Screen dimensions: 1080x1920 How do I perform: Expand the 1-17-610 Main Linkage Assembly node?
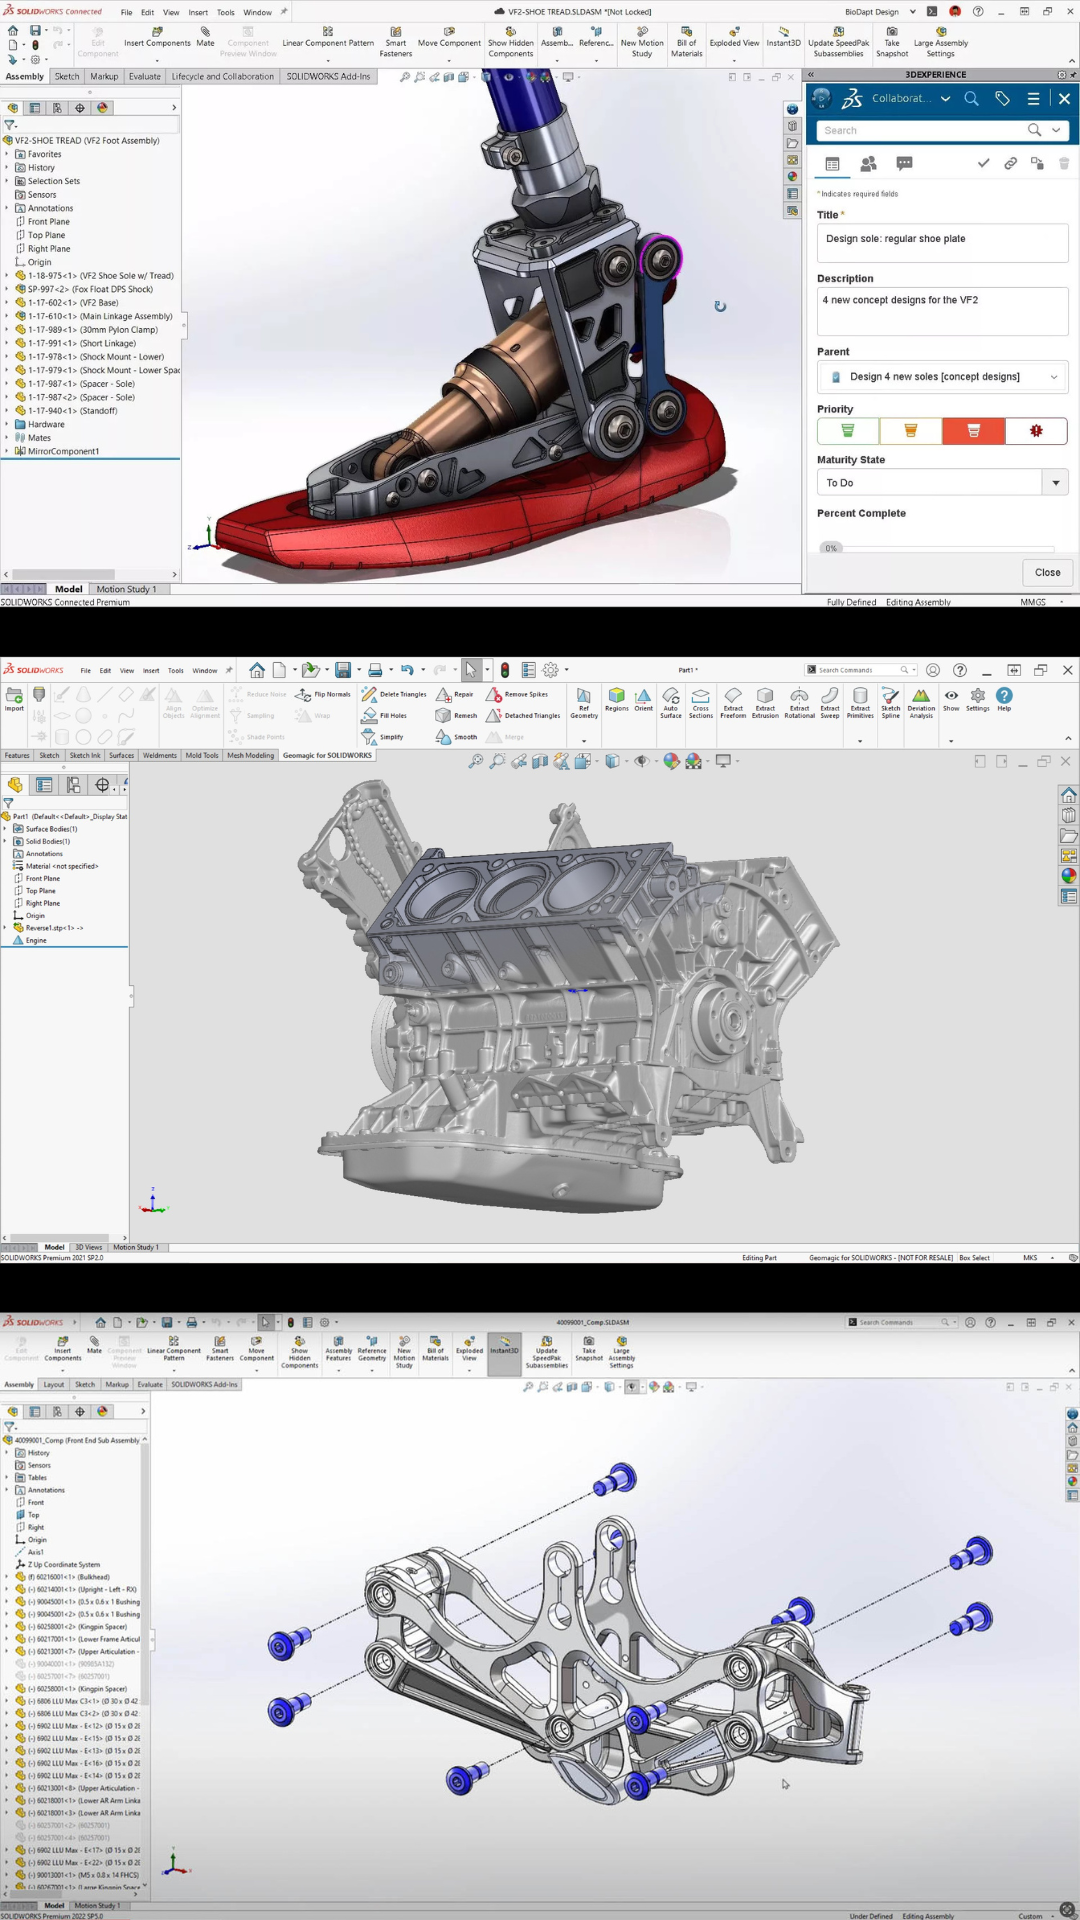[x=7, y=316]
